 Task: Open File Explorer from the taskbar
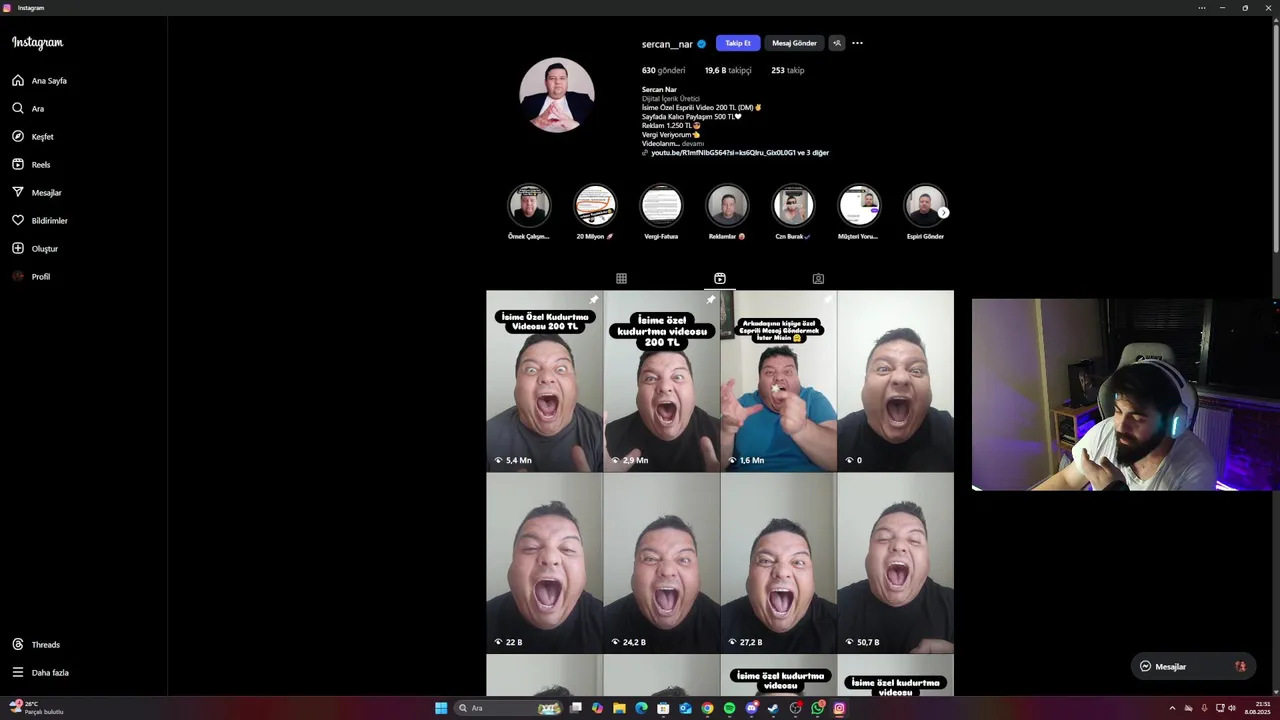[619, 708]
